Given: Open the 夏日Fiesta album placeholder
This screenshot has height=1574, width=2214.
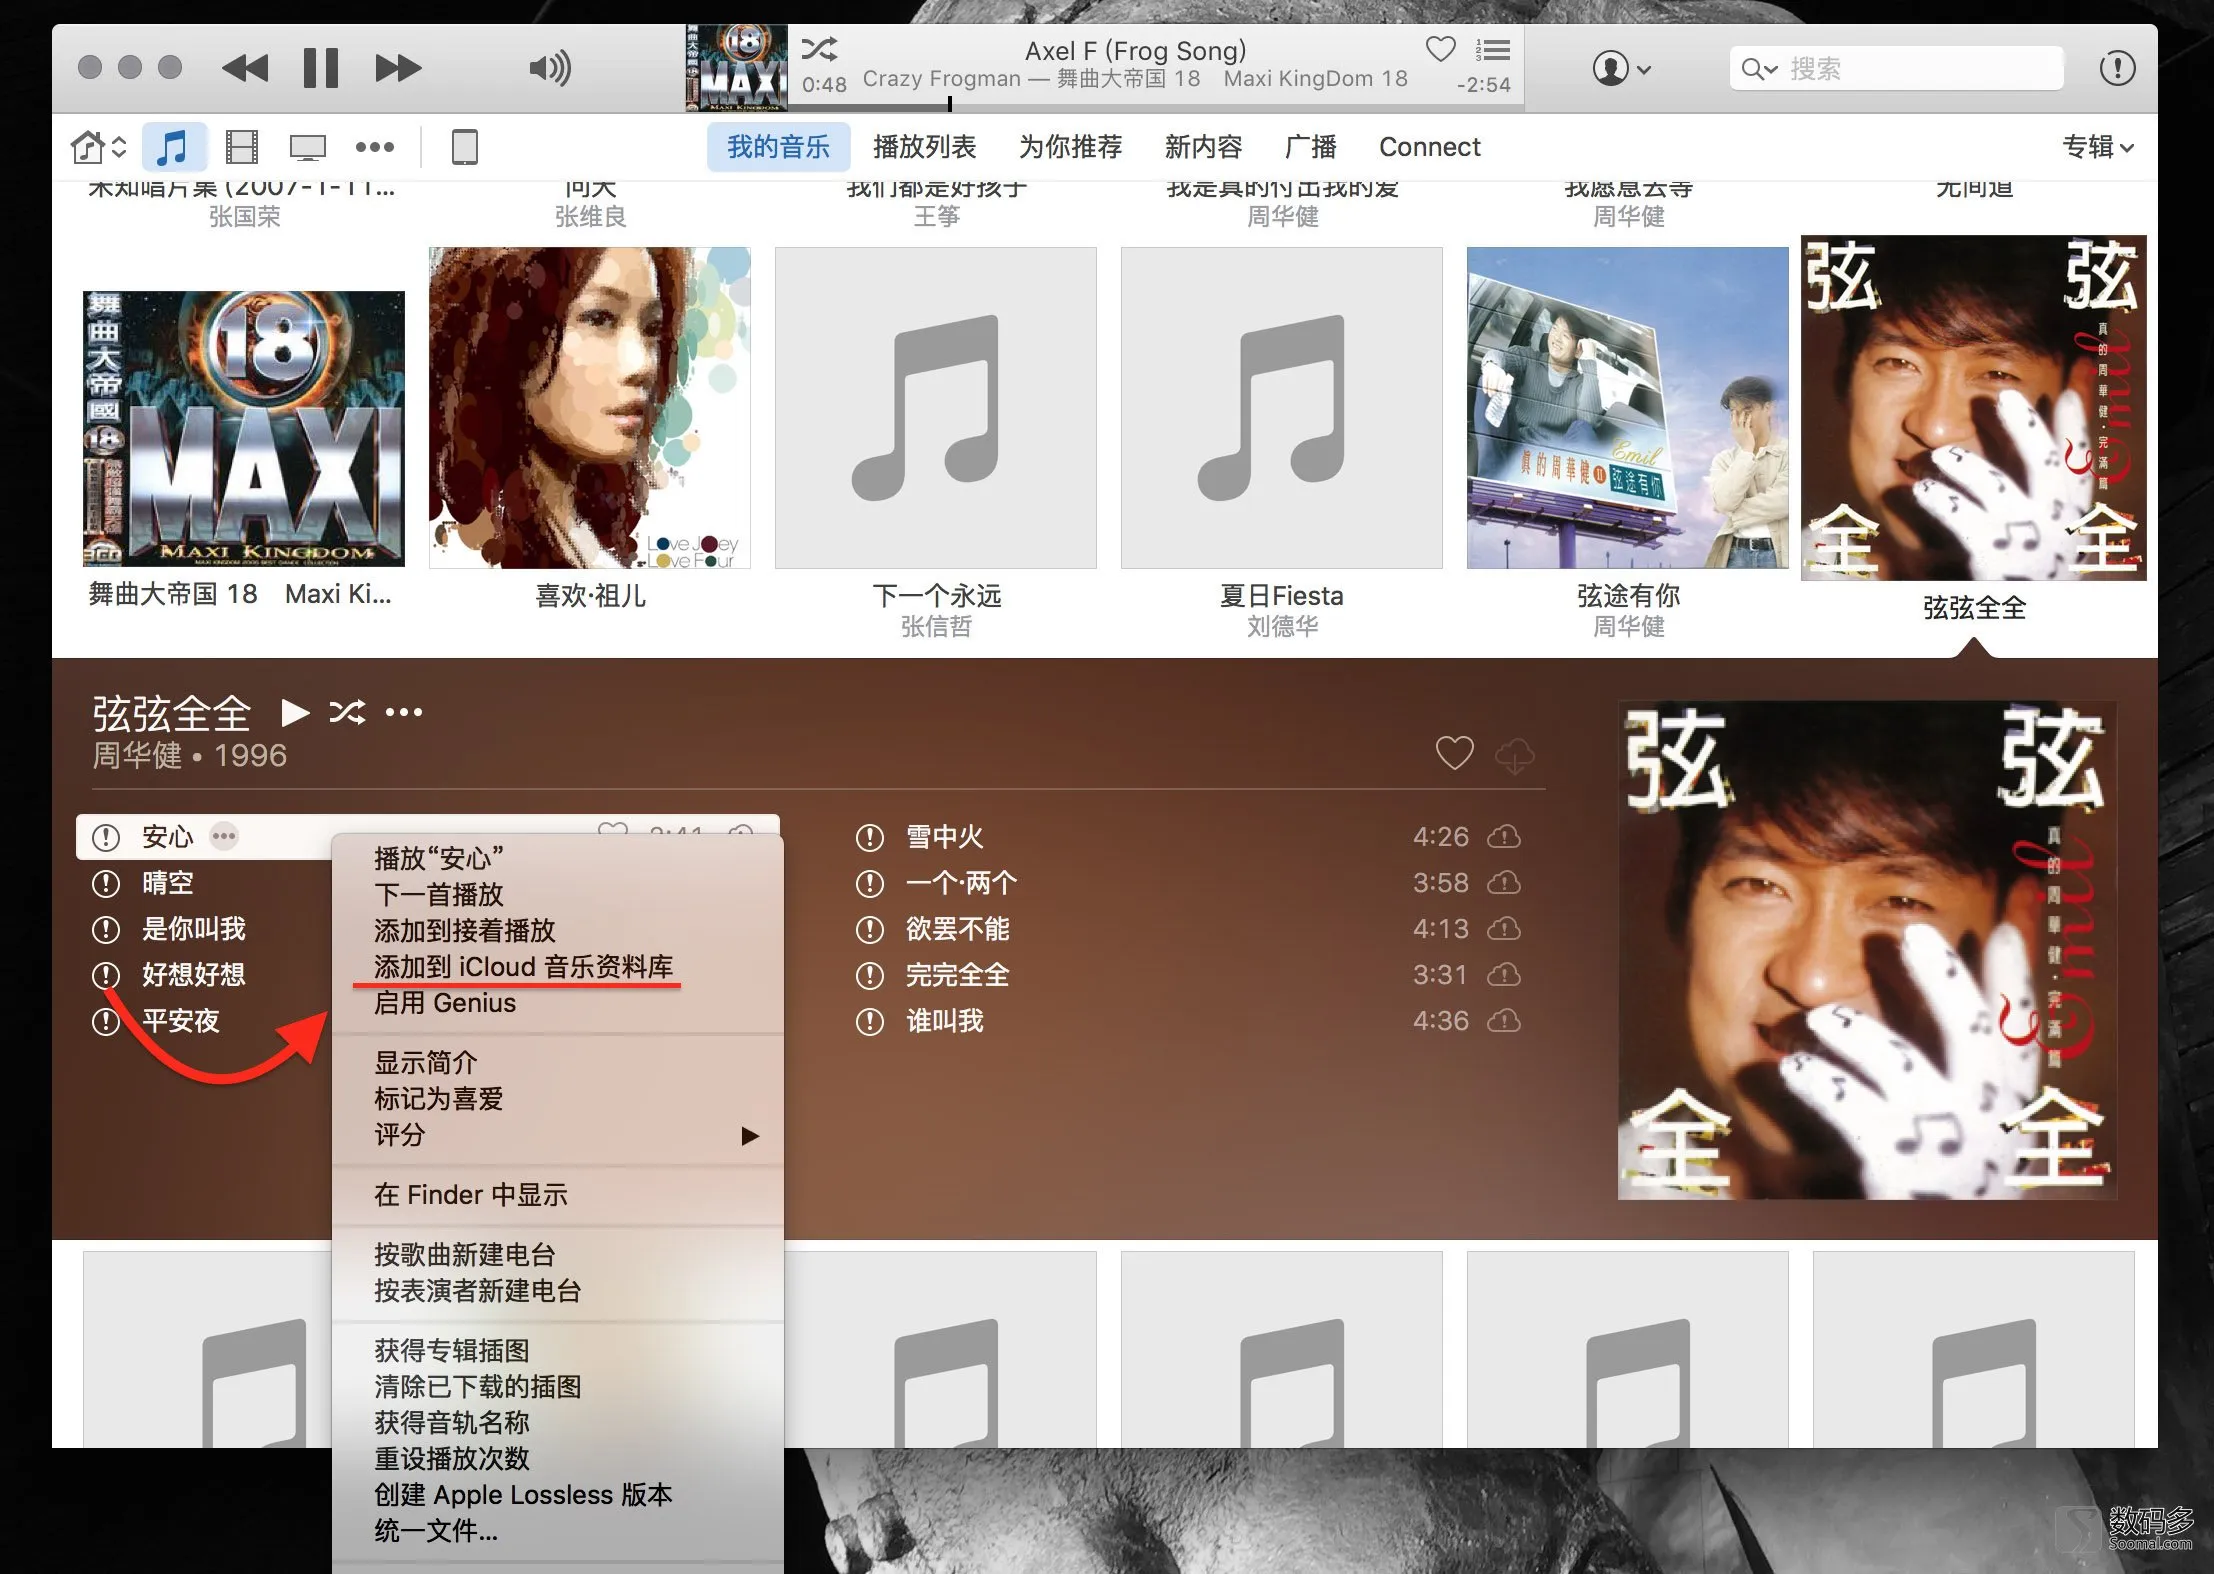Looking at the screenshot, I should (1282, 408).
